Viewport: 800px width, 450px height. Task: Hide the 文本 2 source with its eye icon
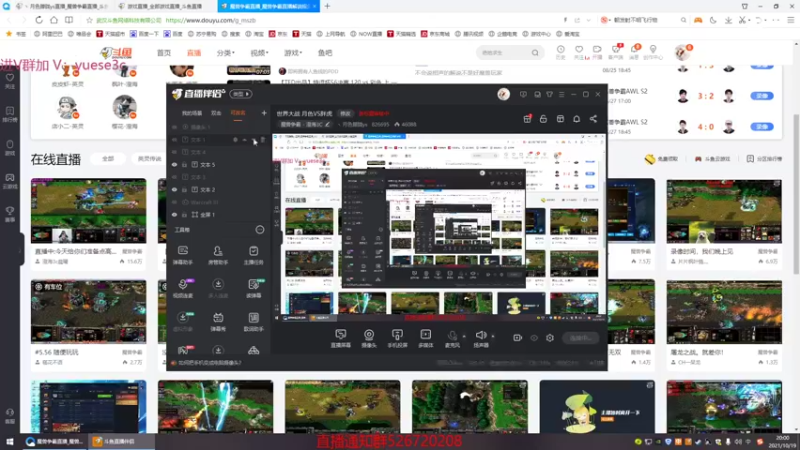click(174, 190)
